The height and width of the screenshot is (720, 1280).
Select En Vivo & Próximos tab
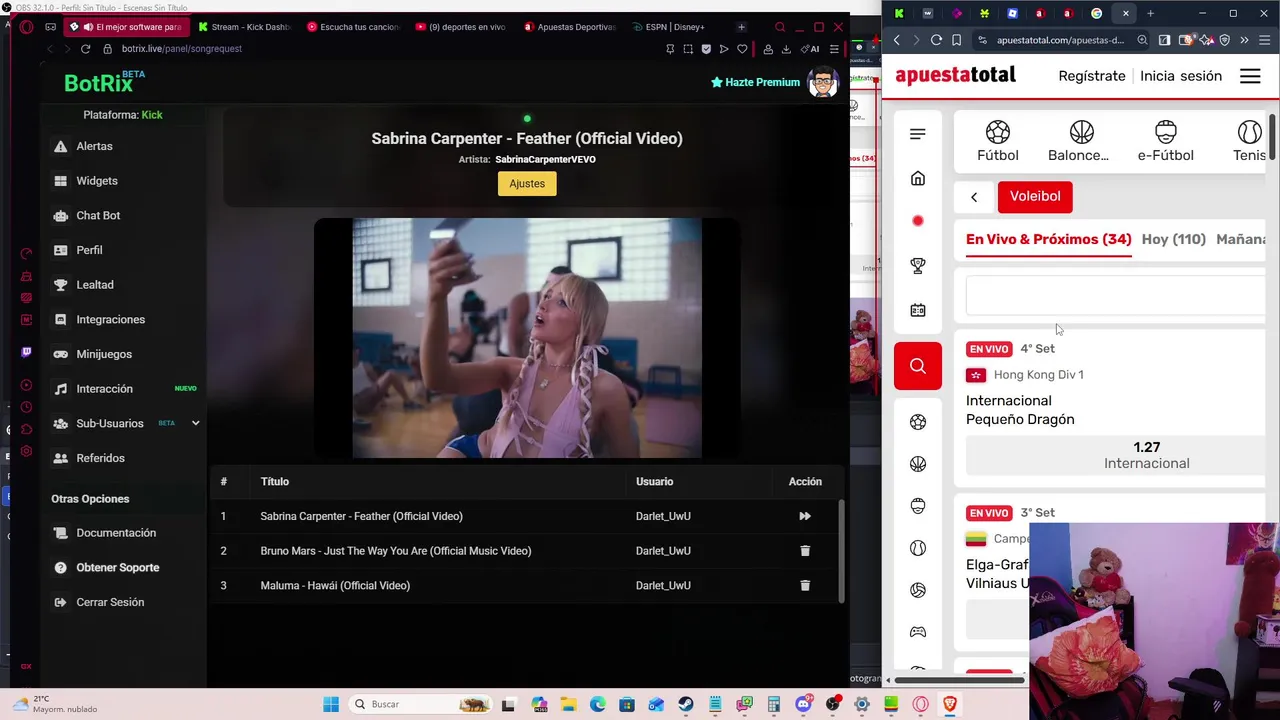point(1049,240)
